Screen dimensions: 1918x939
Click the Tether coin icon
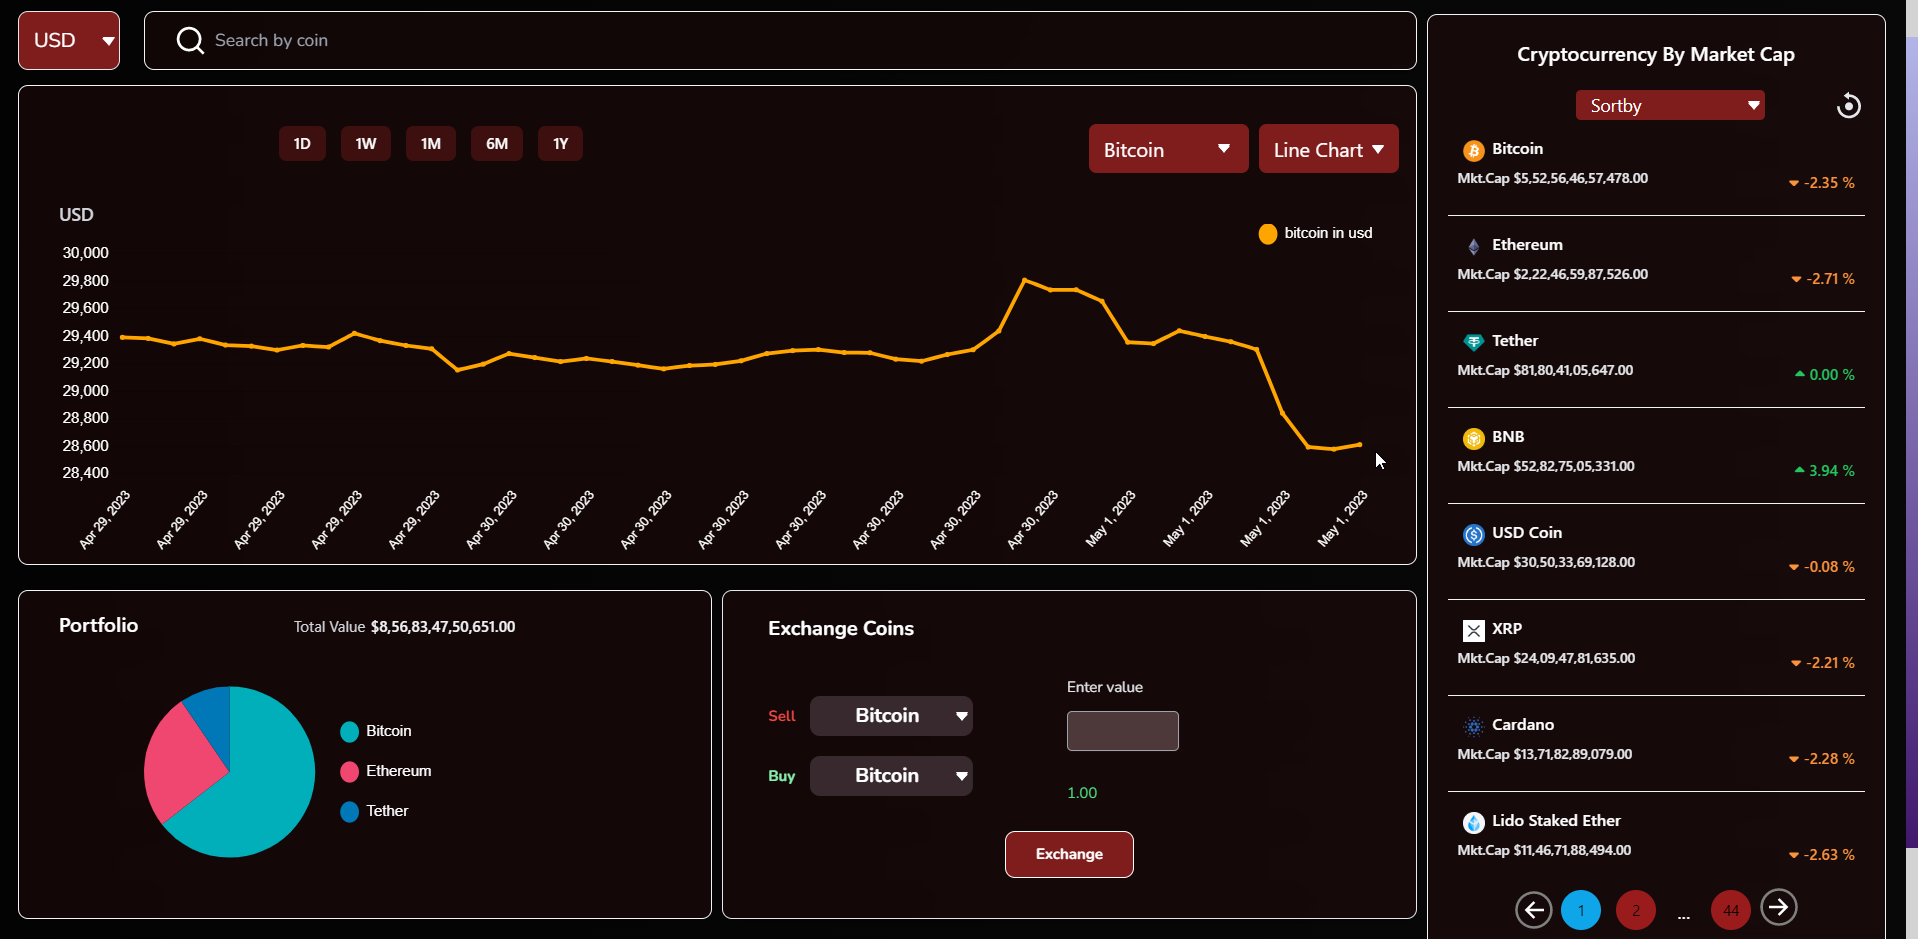[x=1473, y=342]
